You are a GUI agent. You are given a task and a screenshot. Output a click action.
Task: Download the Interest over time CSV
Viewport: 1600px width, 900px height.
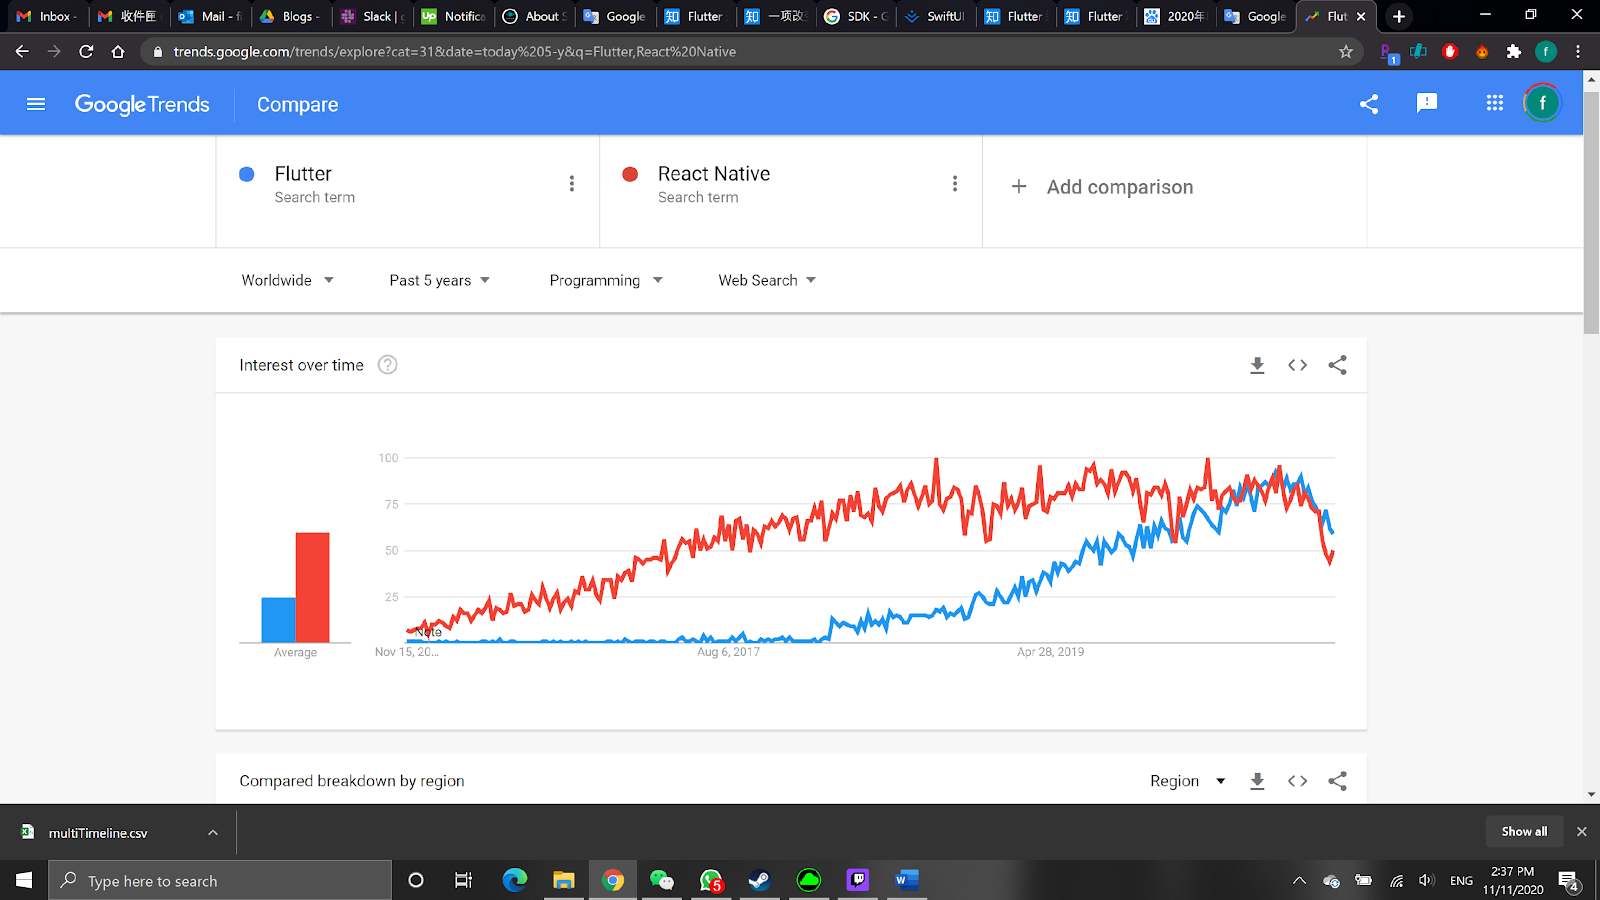tap(1257, 365)
